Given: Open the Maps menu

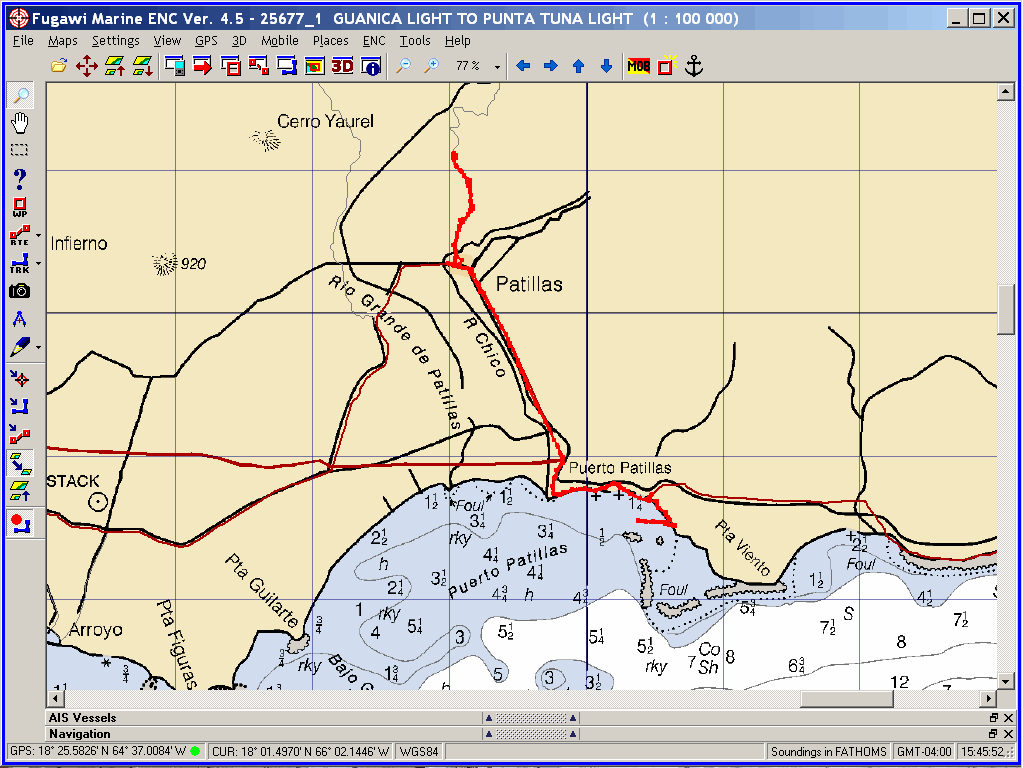Looking at the screenshot, I should click(63, 40).
